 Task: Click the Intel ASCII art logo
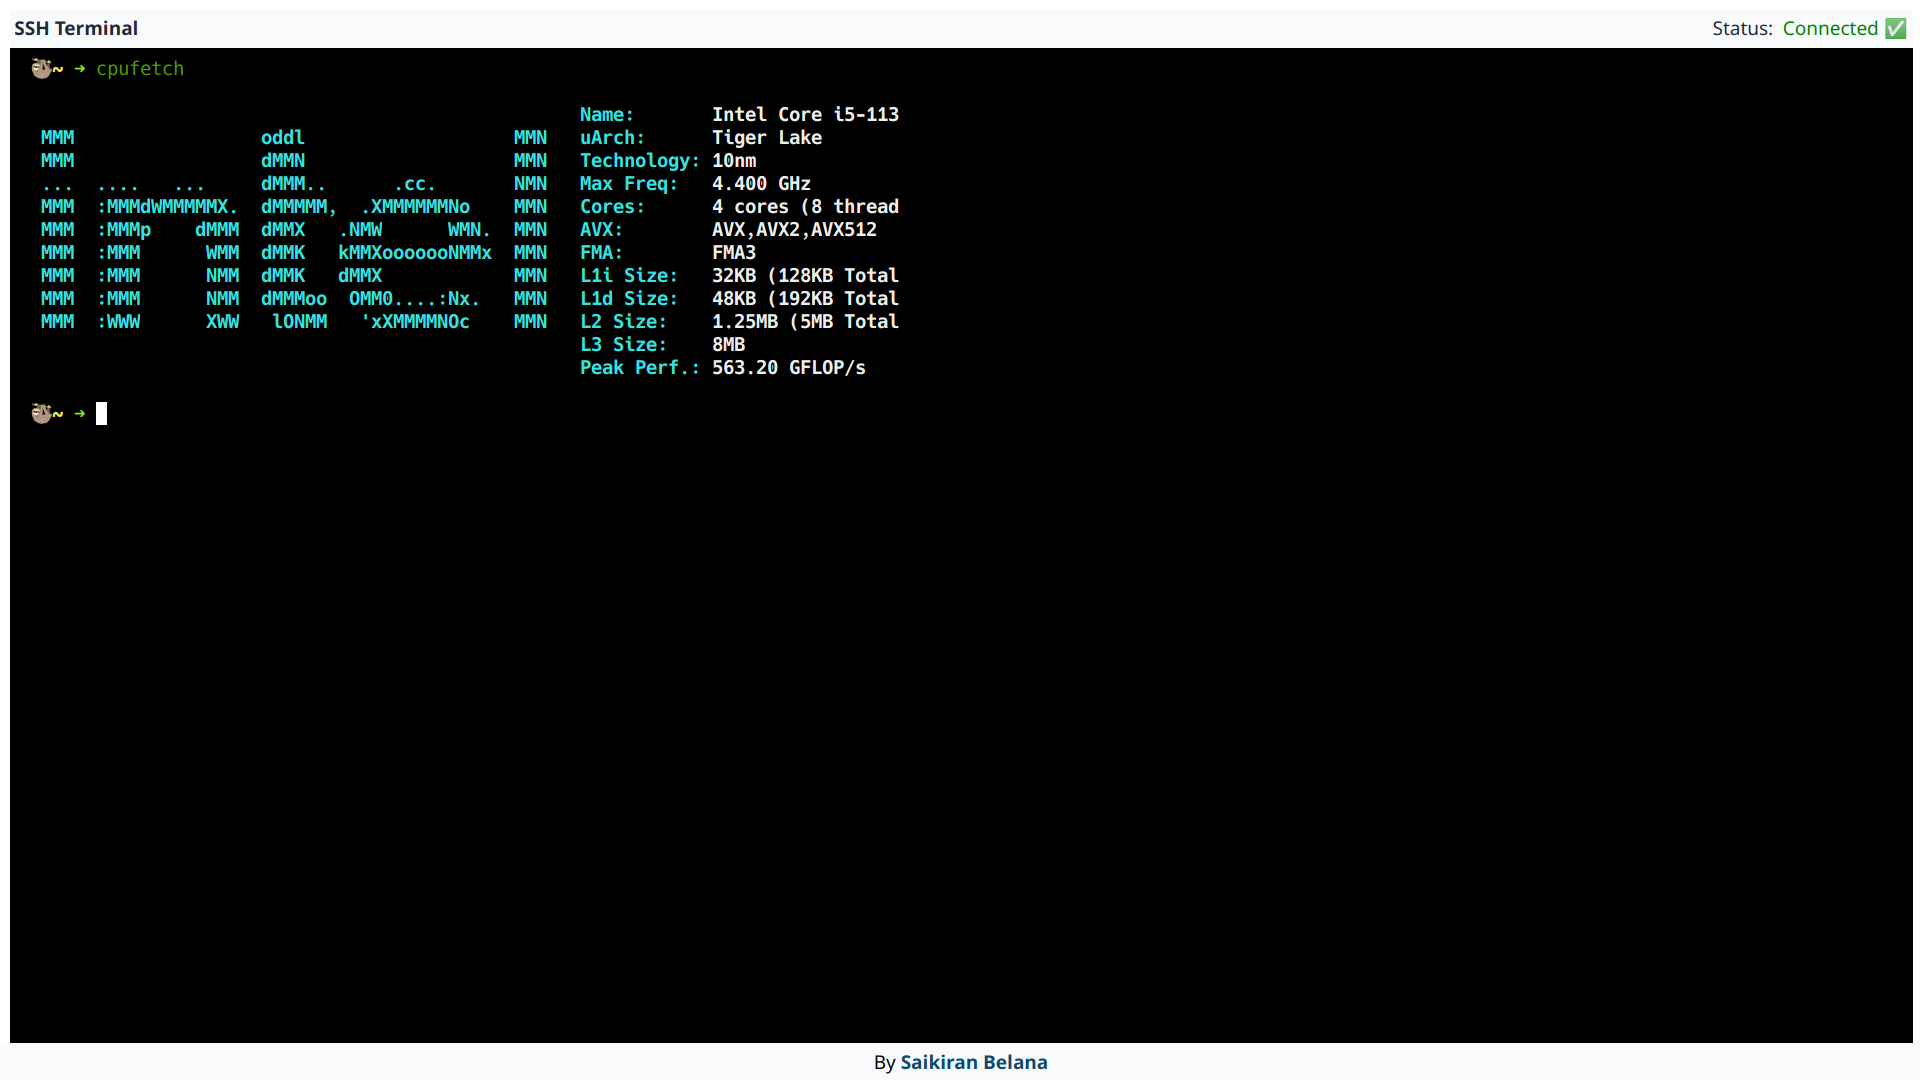293,230
